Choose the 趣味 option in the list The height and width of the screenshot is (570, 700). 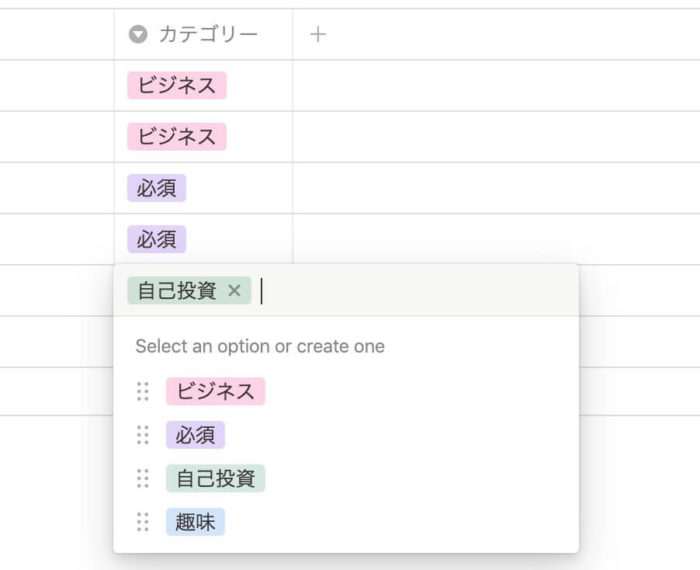pos(195,522)
